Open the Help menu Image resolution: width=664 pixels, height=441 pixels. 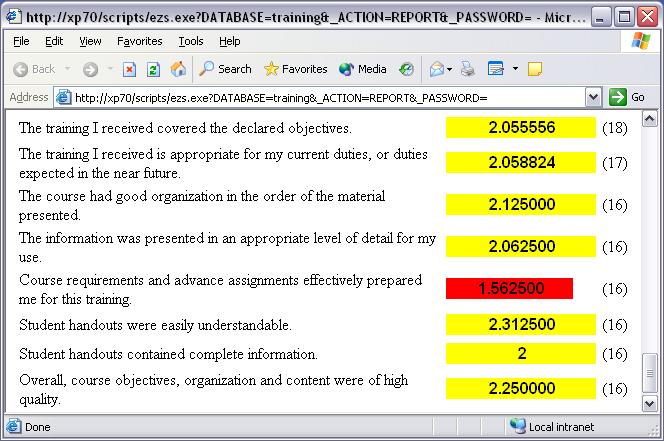pos(230,41)
